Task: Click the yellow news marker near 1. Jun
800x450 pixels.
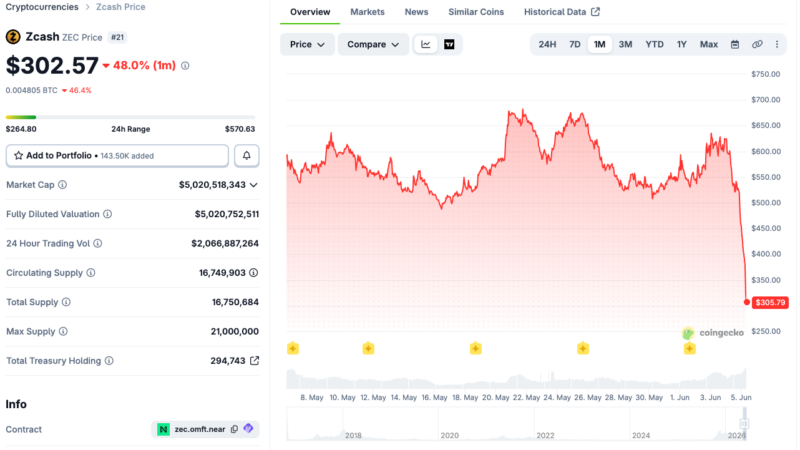Action: click(690, 348)
